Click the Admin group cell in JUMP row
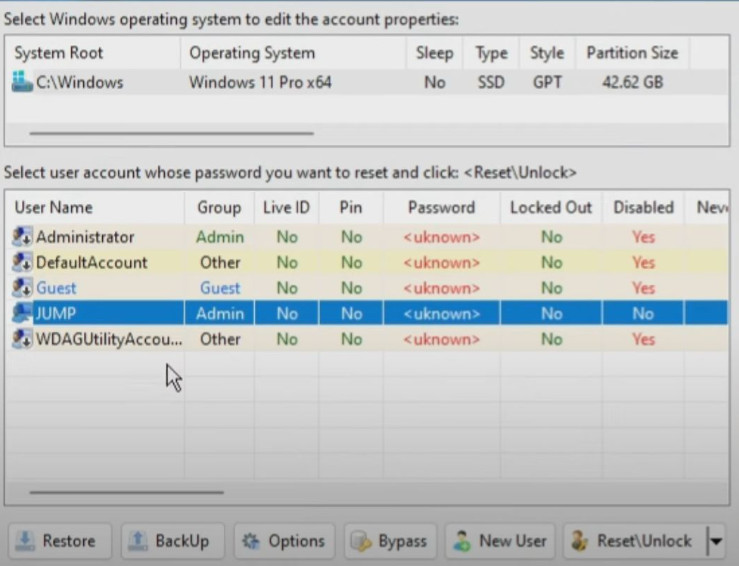739x566 pixels. (x=220, y=313)
